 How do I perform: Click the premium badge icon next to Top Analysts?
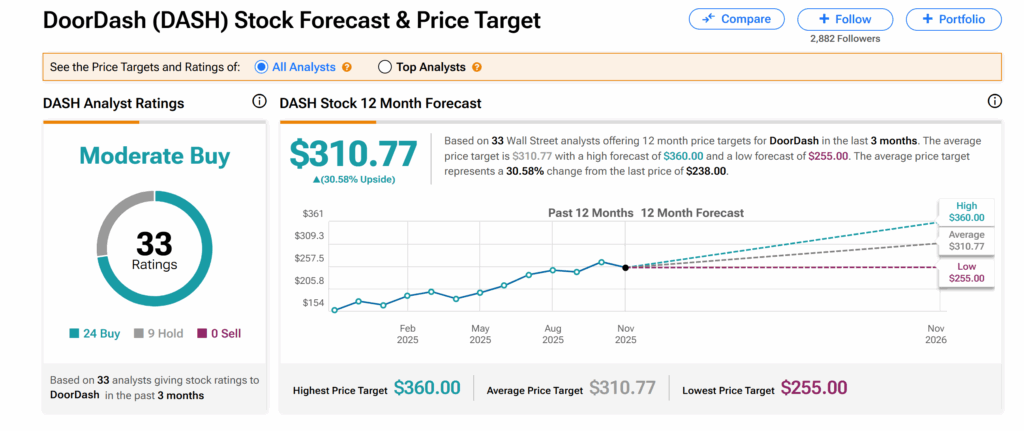click(476, 67)
